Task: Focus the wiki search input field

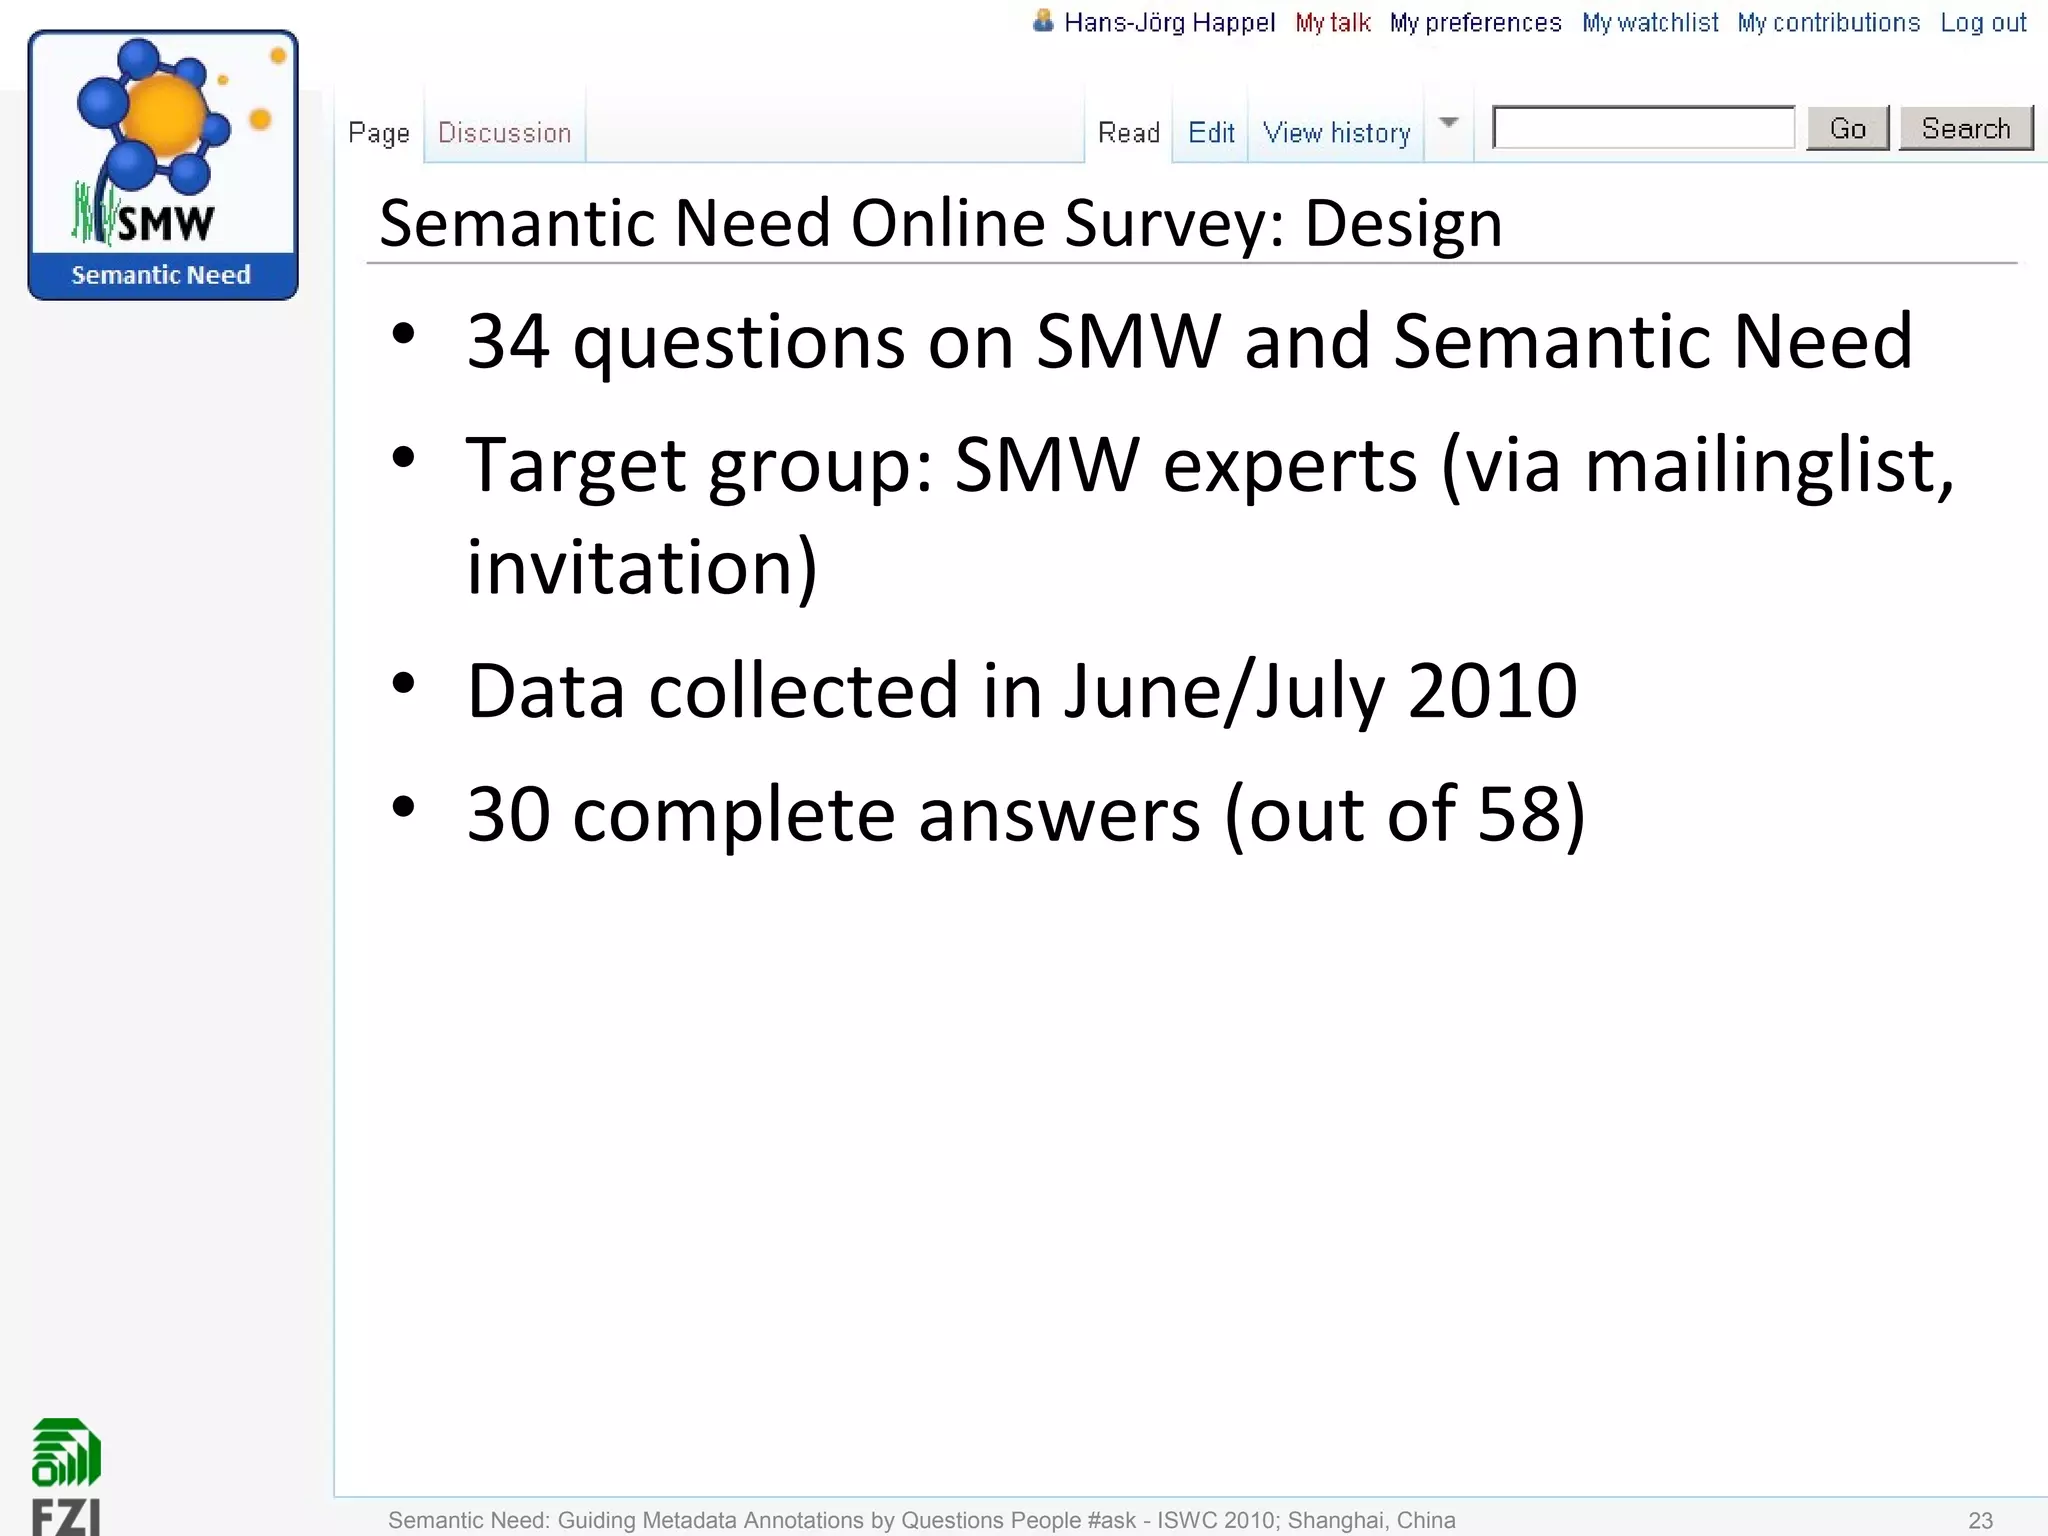Action: (x=1643, y=128)
